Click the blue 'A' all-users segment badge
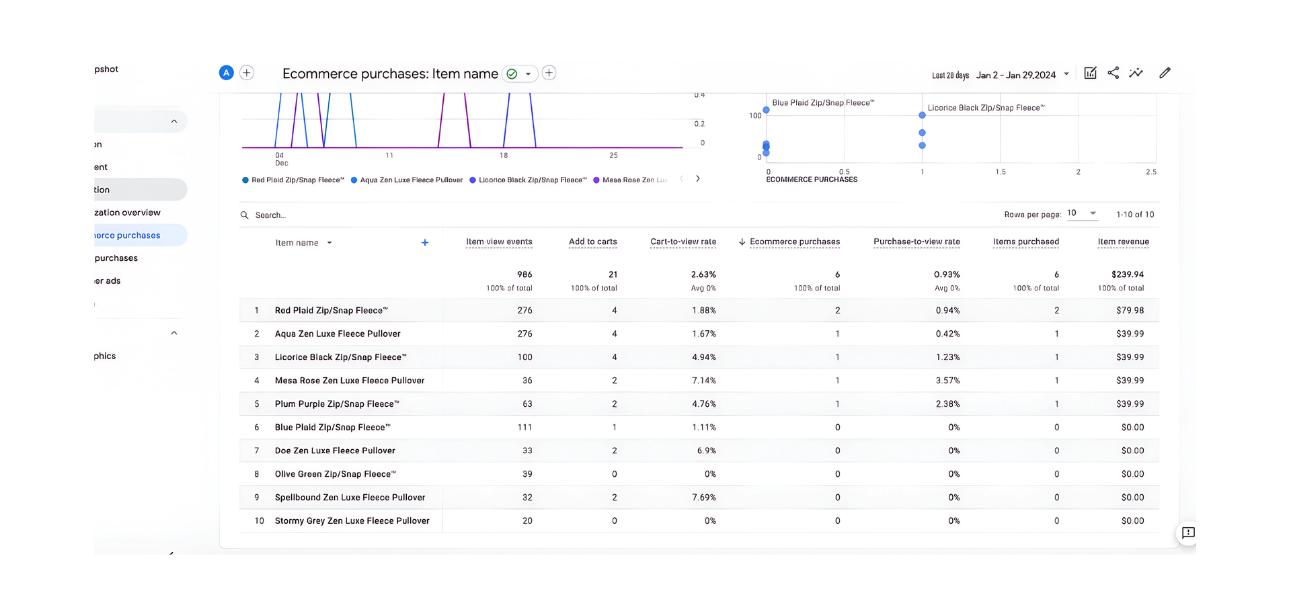 [x=226, y=73]
